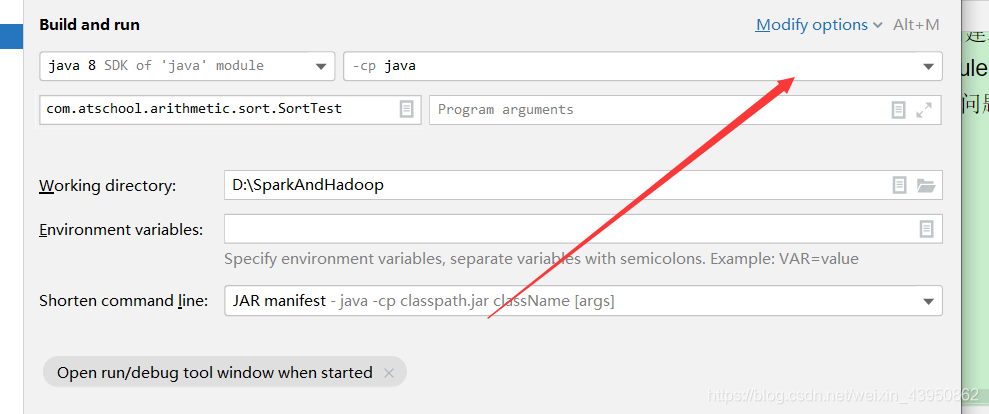Click Working directory insert-macro document icon
Viewport: 989px width, 414px height.
(899, 185)
